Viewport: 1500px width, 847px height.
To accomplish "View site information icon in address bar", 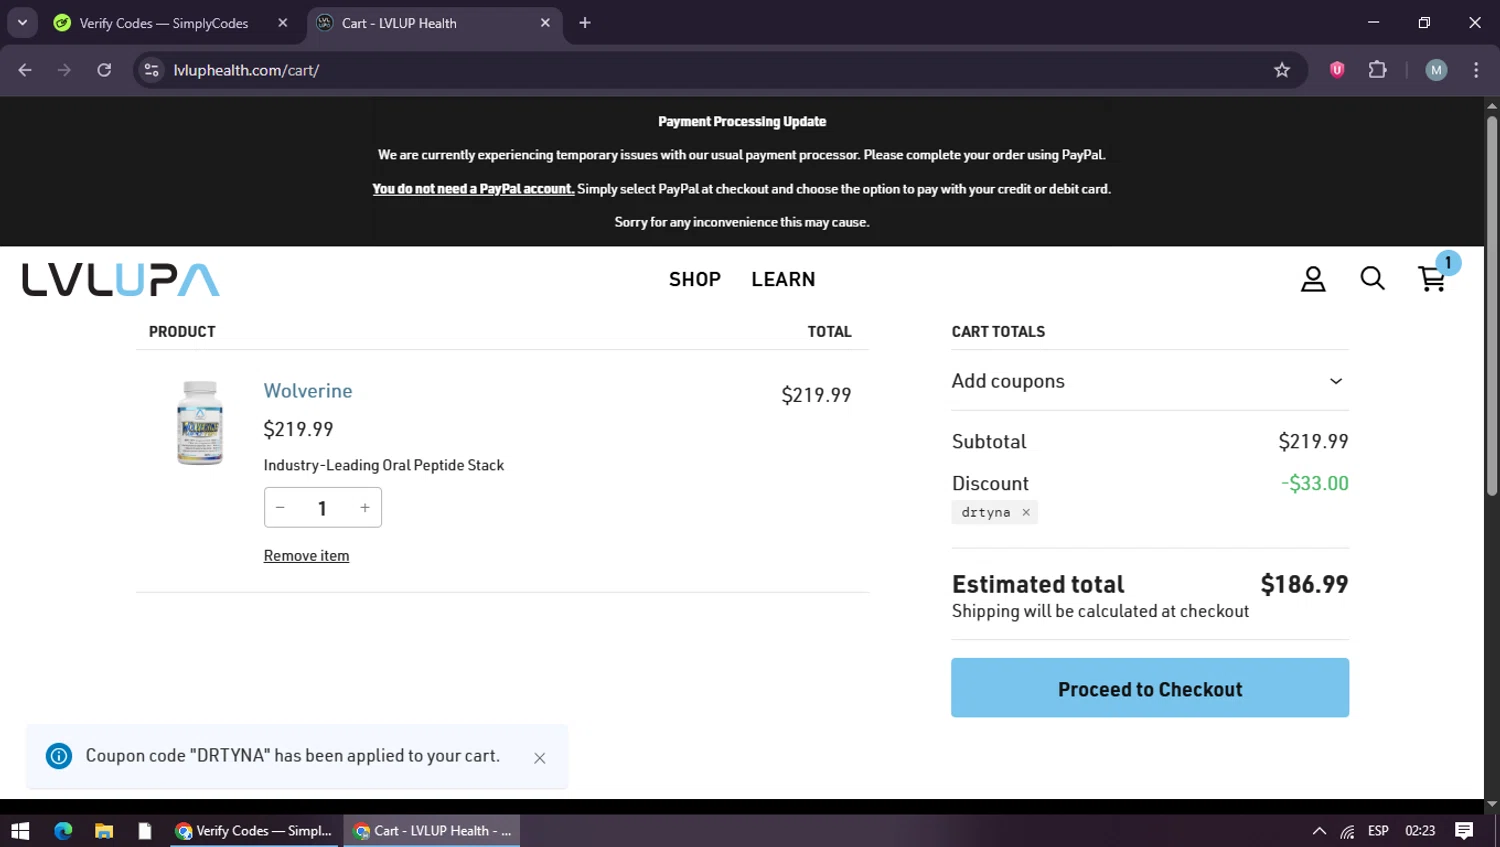I will pyautogui.click(x=151, y=70).
